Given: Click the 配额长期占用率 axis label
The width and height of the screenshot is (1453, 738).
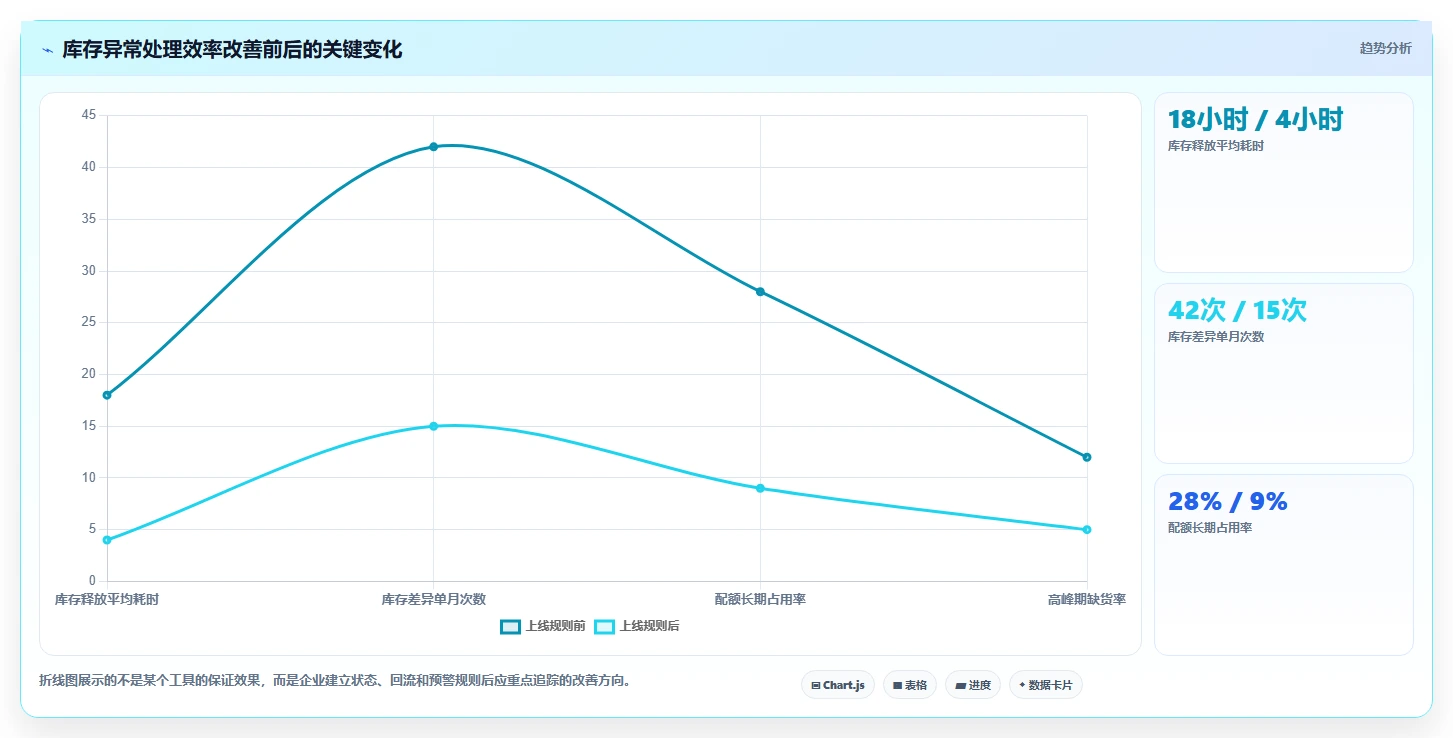Looking at the screenshot, I should pyautogui.click(x=760, y=600).
